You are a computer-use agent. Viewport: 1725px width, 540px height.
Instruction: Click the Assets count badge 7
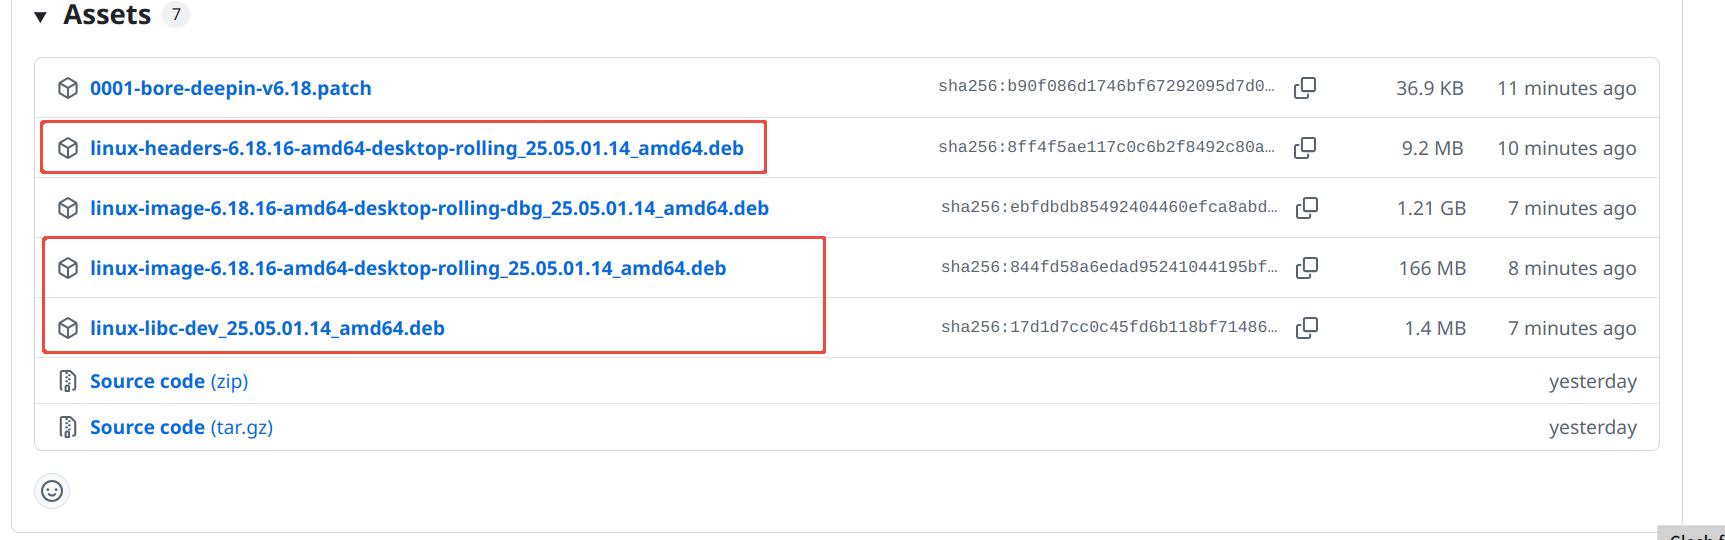click(176, 15)
